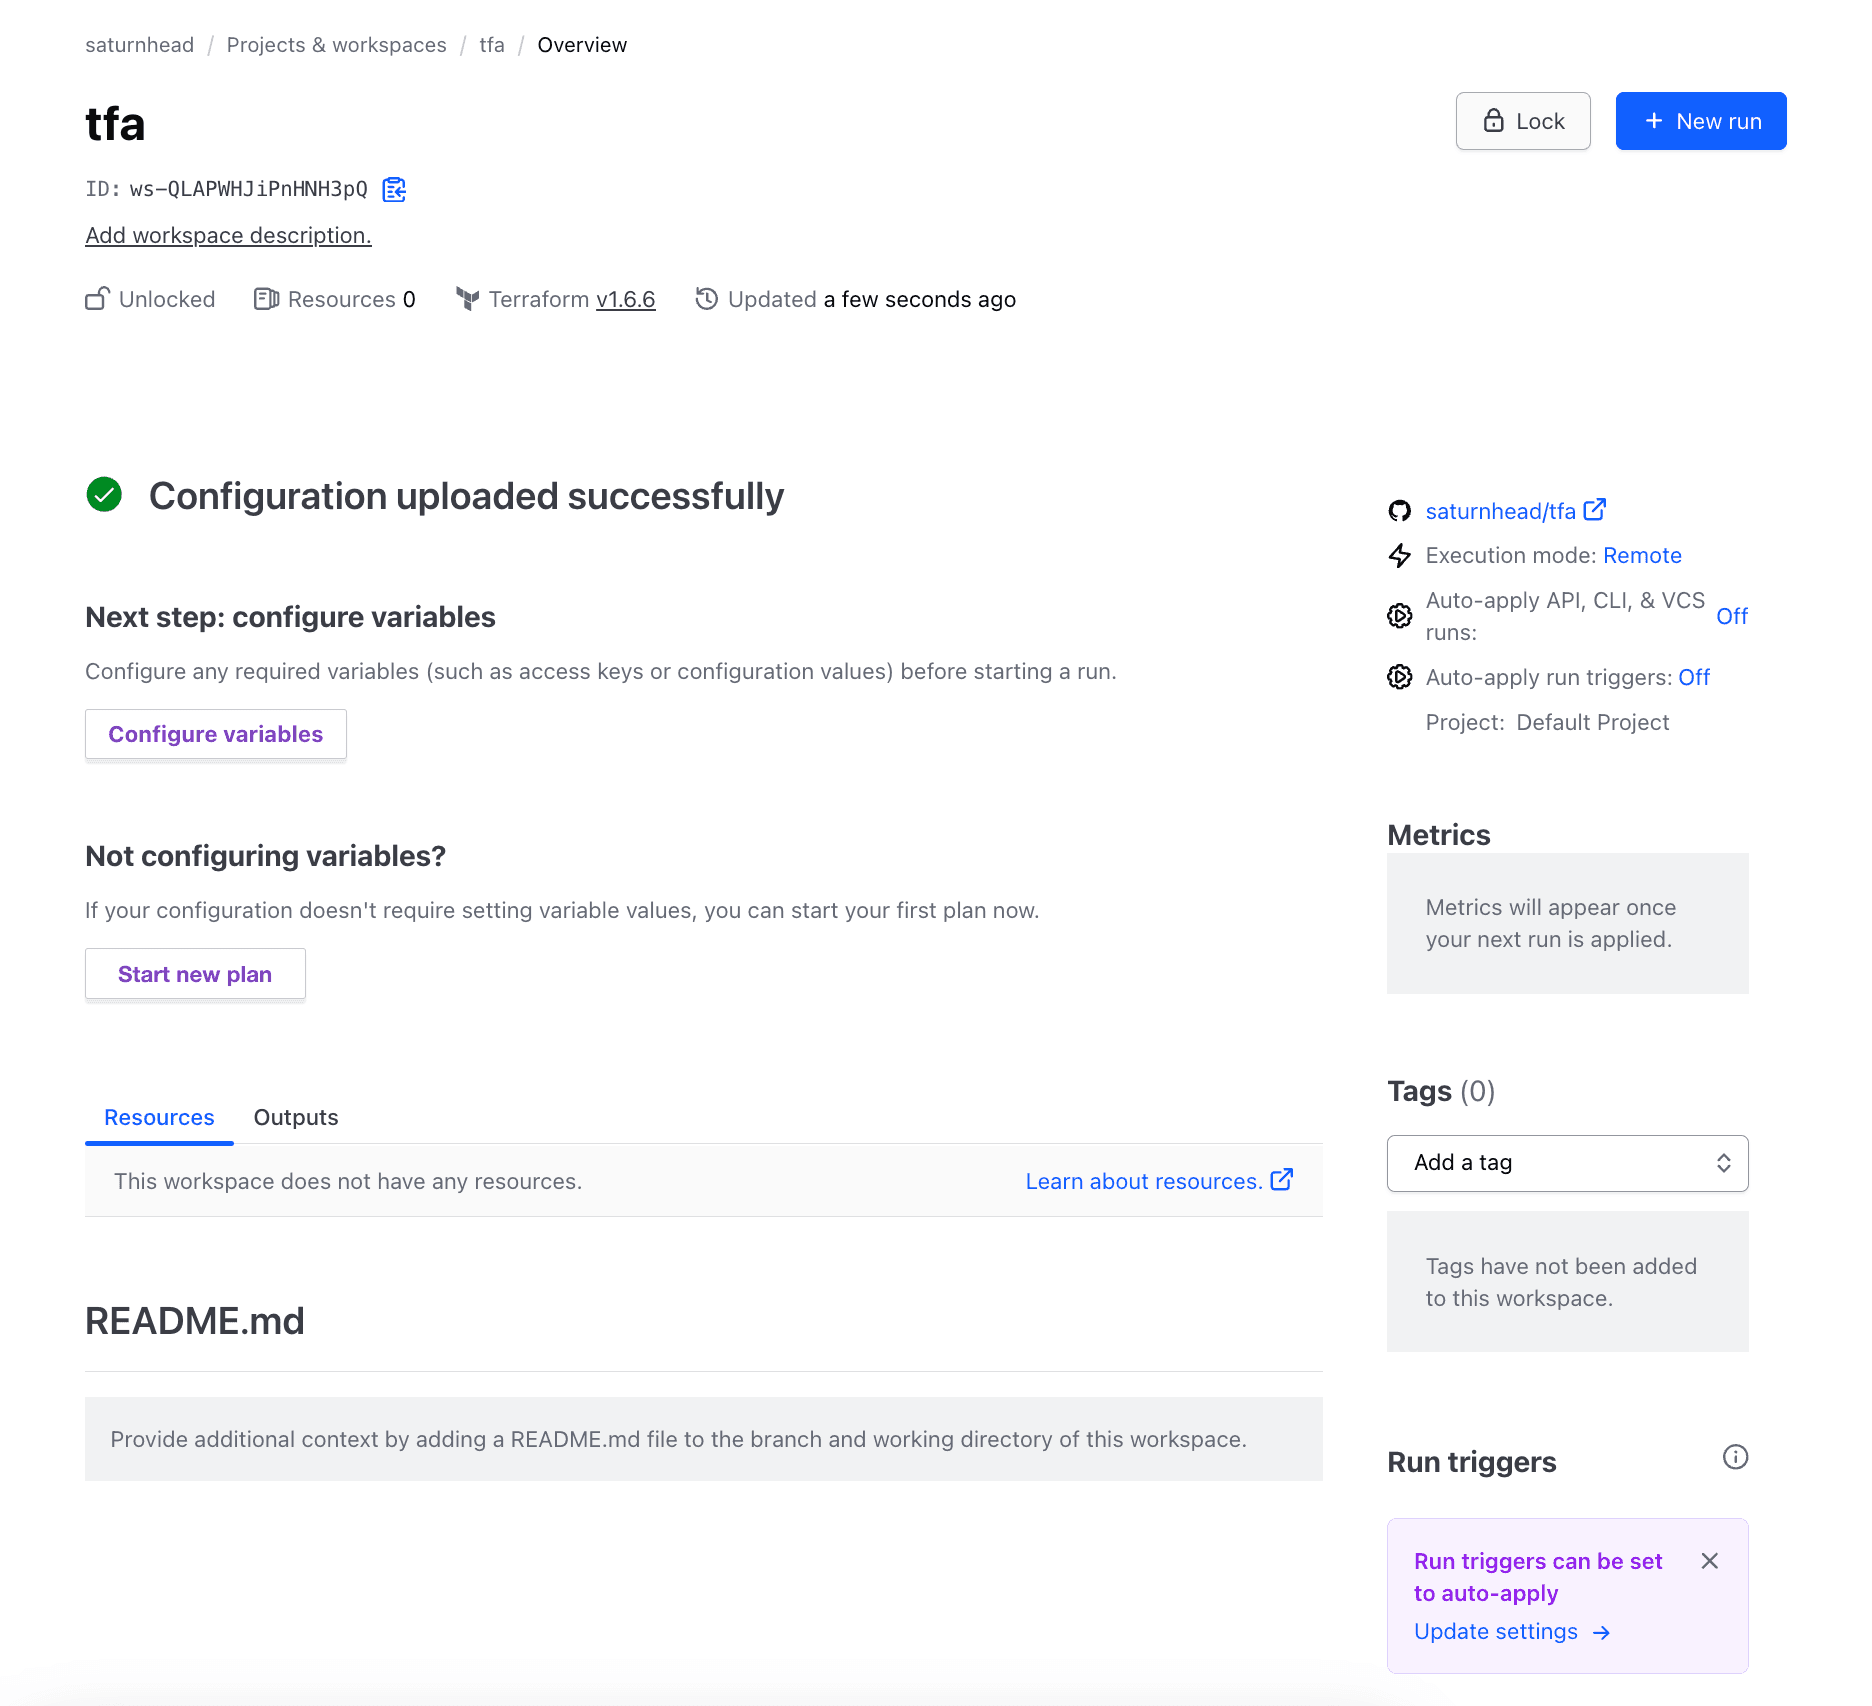Click the Metrics heading
The image size is (1872, 1706).
tap(1438, 835)
